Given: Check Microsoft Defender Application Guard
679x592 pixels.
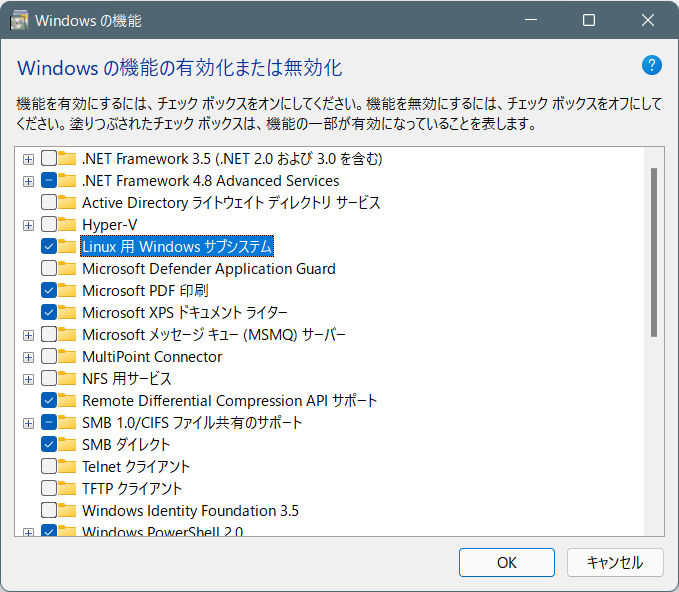Looking at the screenshot, I should [x=49, y=269].
